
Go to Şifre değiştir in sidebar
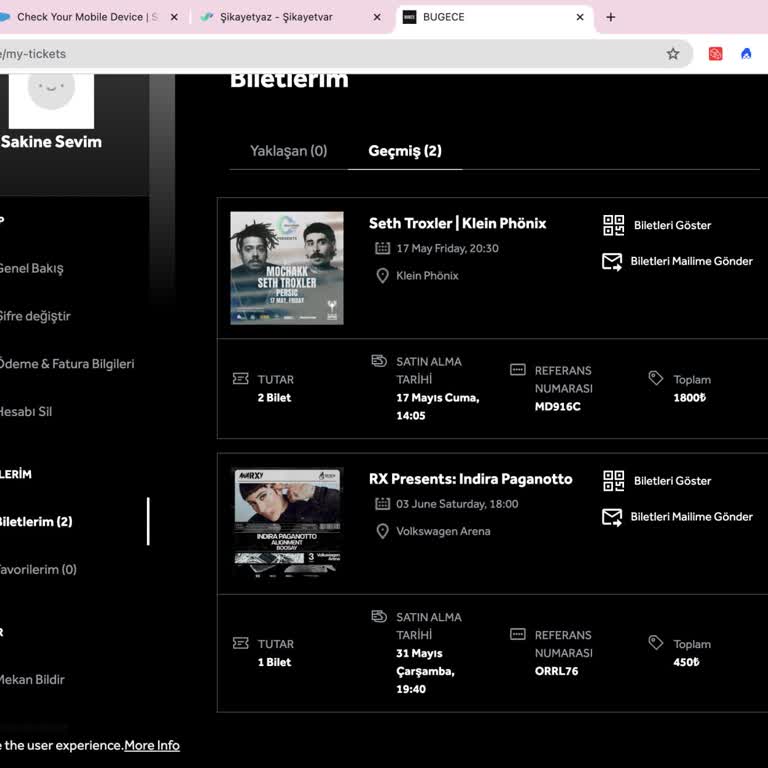35,316
